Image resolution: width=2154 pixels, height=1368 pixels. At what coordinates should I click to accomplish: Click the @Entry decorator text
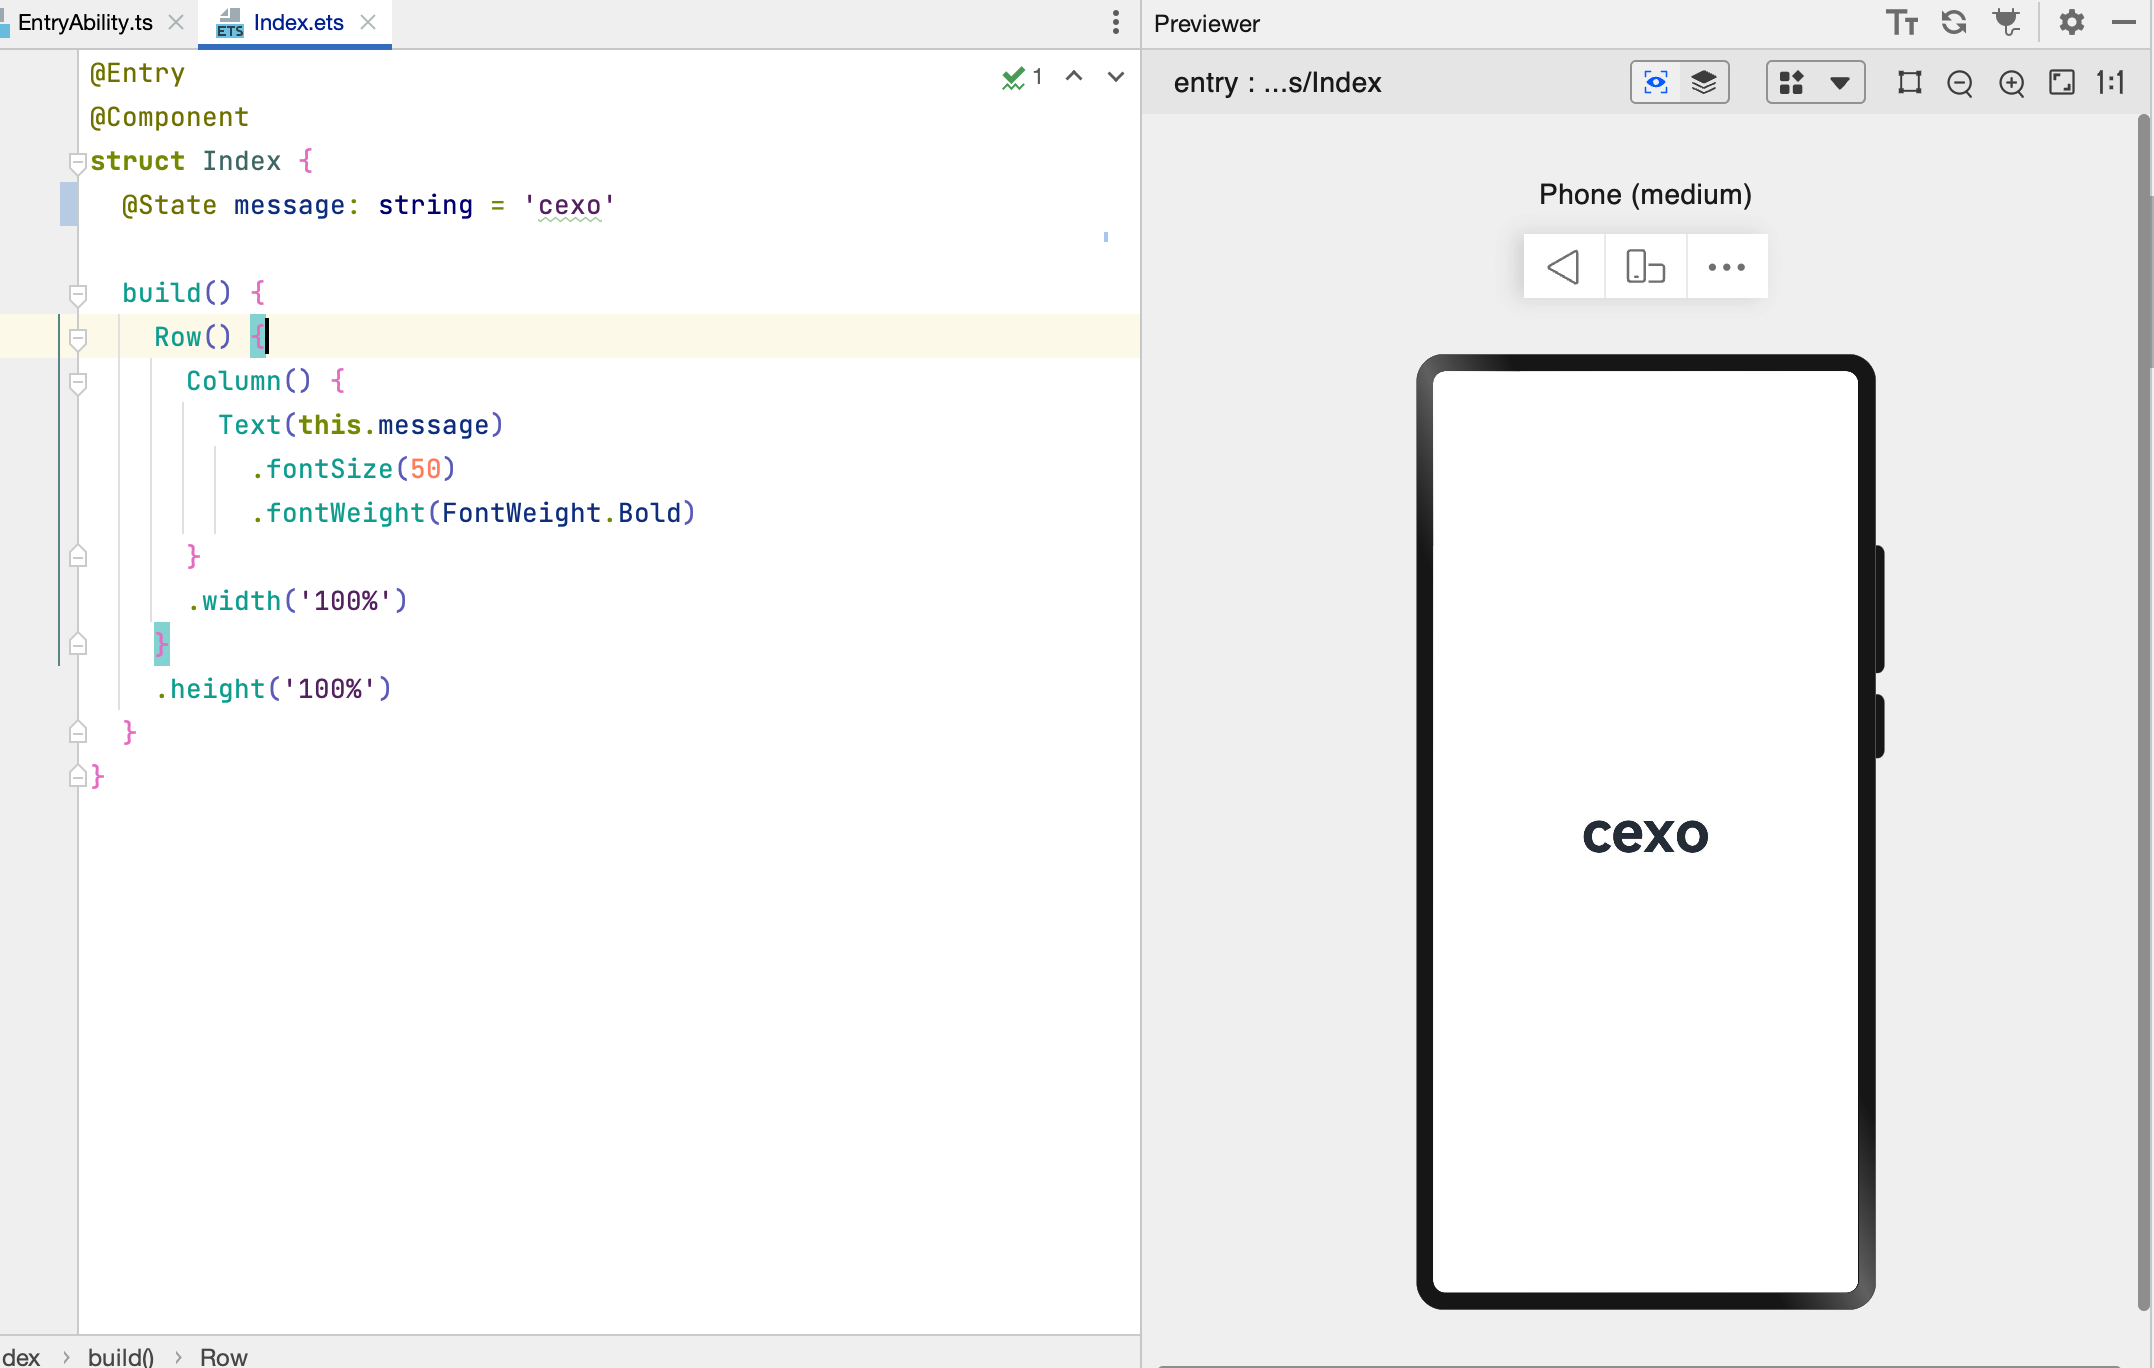coord(138,73)
